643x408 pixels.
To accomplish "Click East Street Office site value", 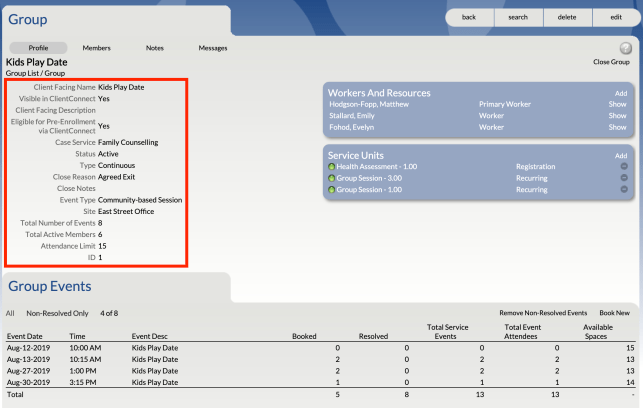I will tap(126, 212).
